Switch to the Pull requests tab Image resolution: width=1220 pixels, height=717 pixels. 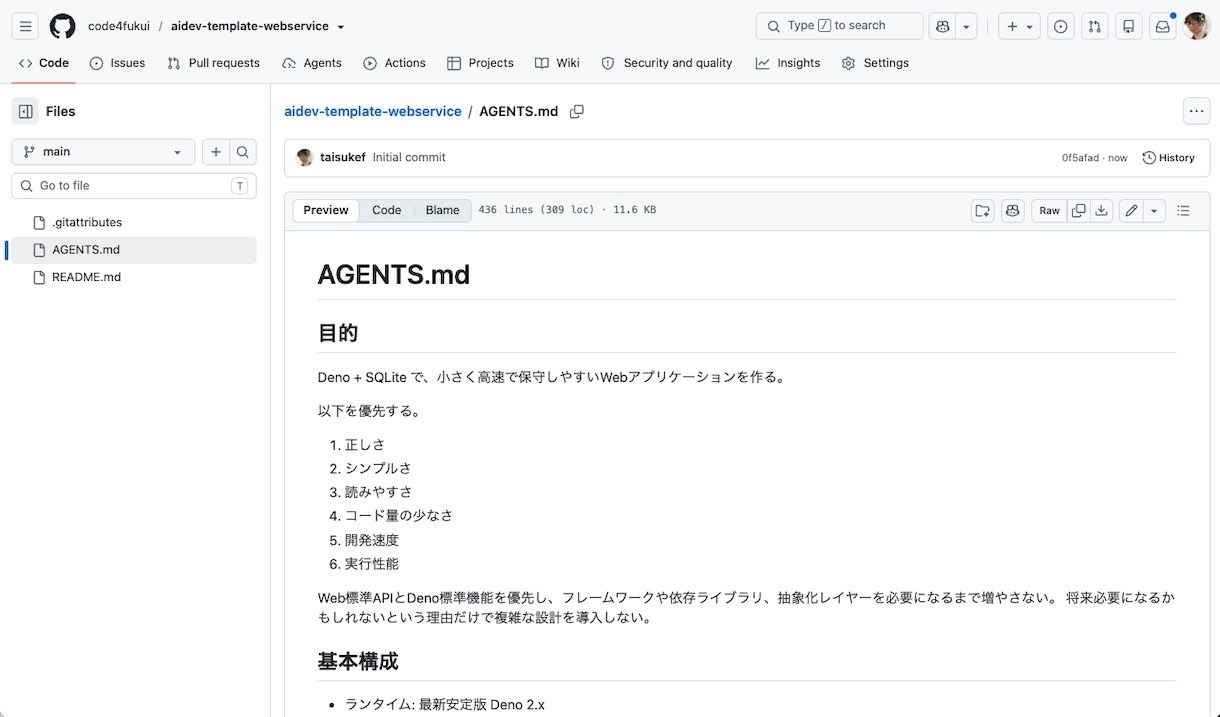pyautogui.click(x=213, y=63)
